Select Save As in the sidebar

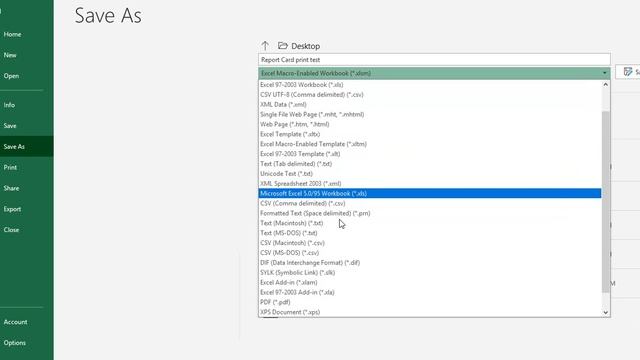click(x=27, y=147)
